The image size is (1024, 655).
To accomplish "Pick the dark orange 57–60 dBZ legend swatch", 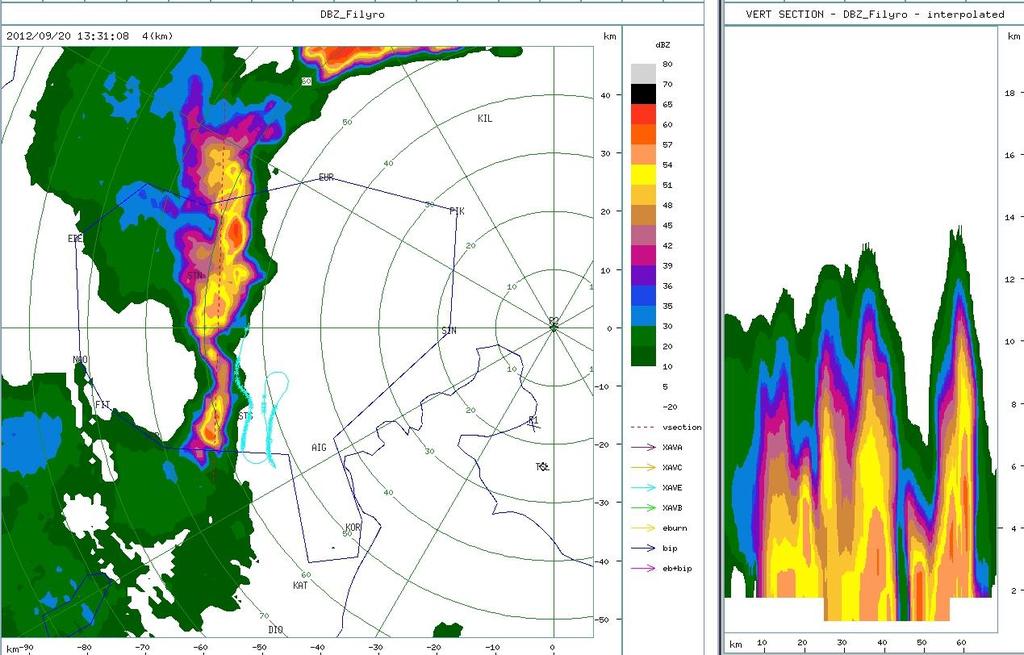I will (x=643, y=135).
